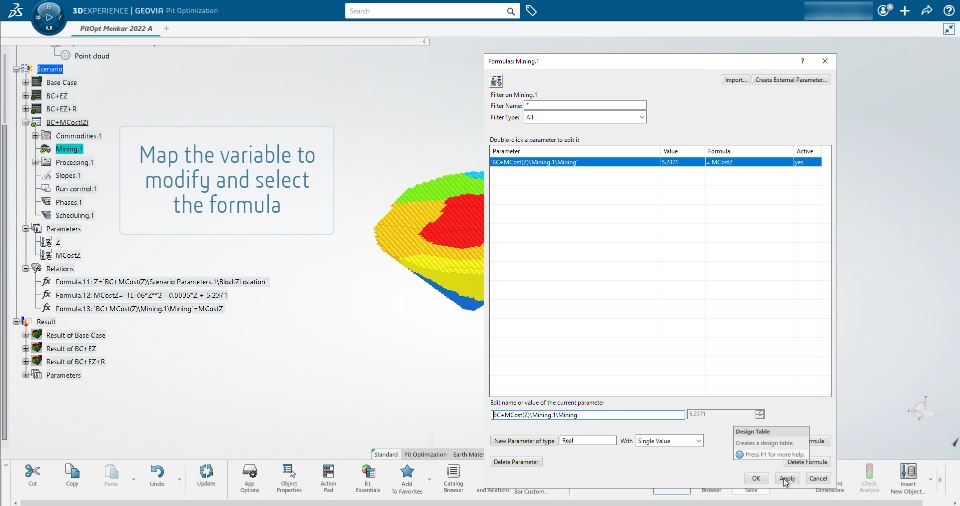Open the Action Pad

pyautogui.click(x=329, y=478)
